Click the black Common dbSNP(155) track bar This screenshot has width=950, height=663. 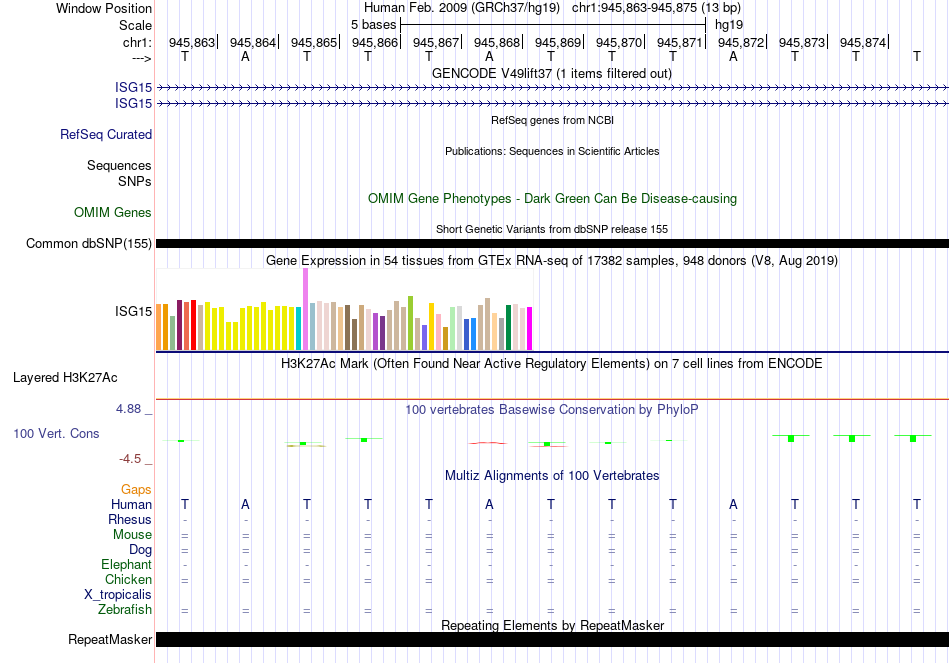coord(552,244)
